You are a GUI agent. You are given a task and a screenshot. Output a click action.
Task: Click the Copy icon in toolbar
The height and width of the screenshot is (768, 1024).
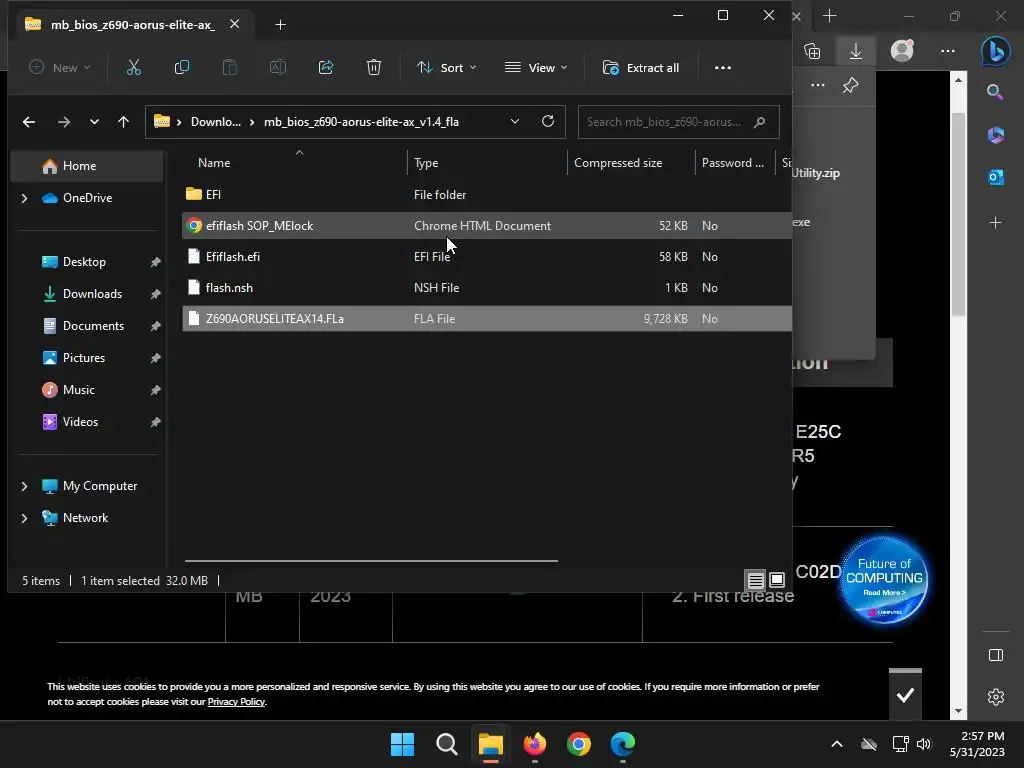[182, 67]
